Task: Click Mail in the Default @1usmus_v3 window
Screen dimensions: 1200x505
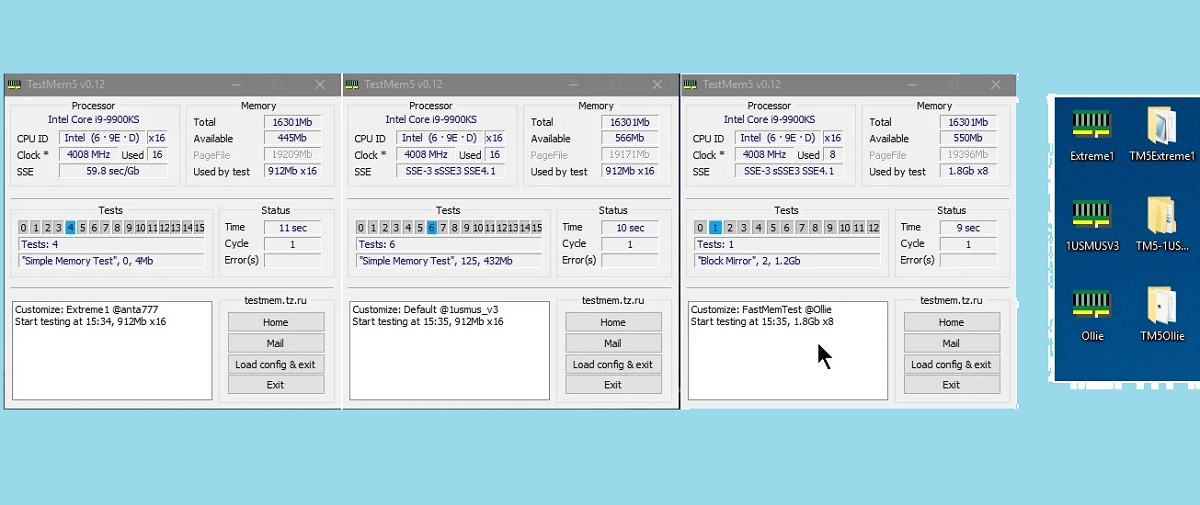Action: click(x=613, y=343)
